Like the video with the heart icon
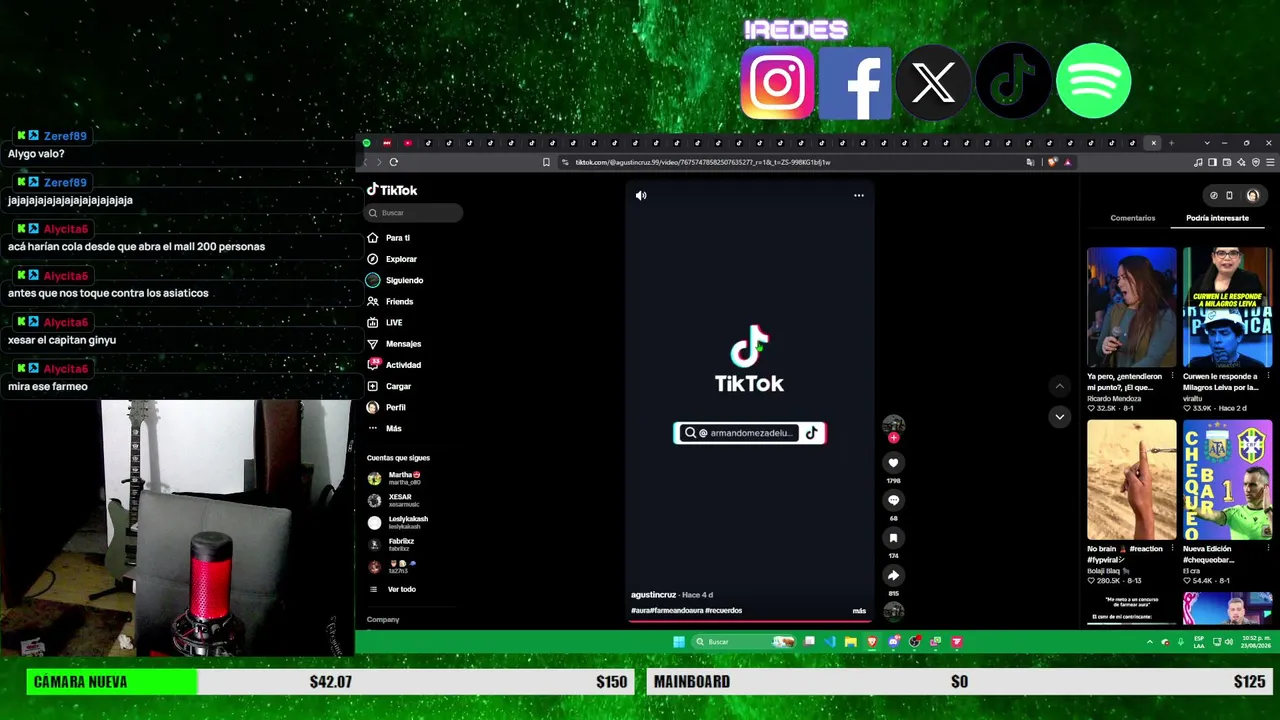Screen dimensions: 1280x720 893,463
